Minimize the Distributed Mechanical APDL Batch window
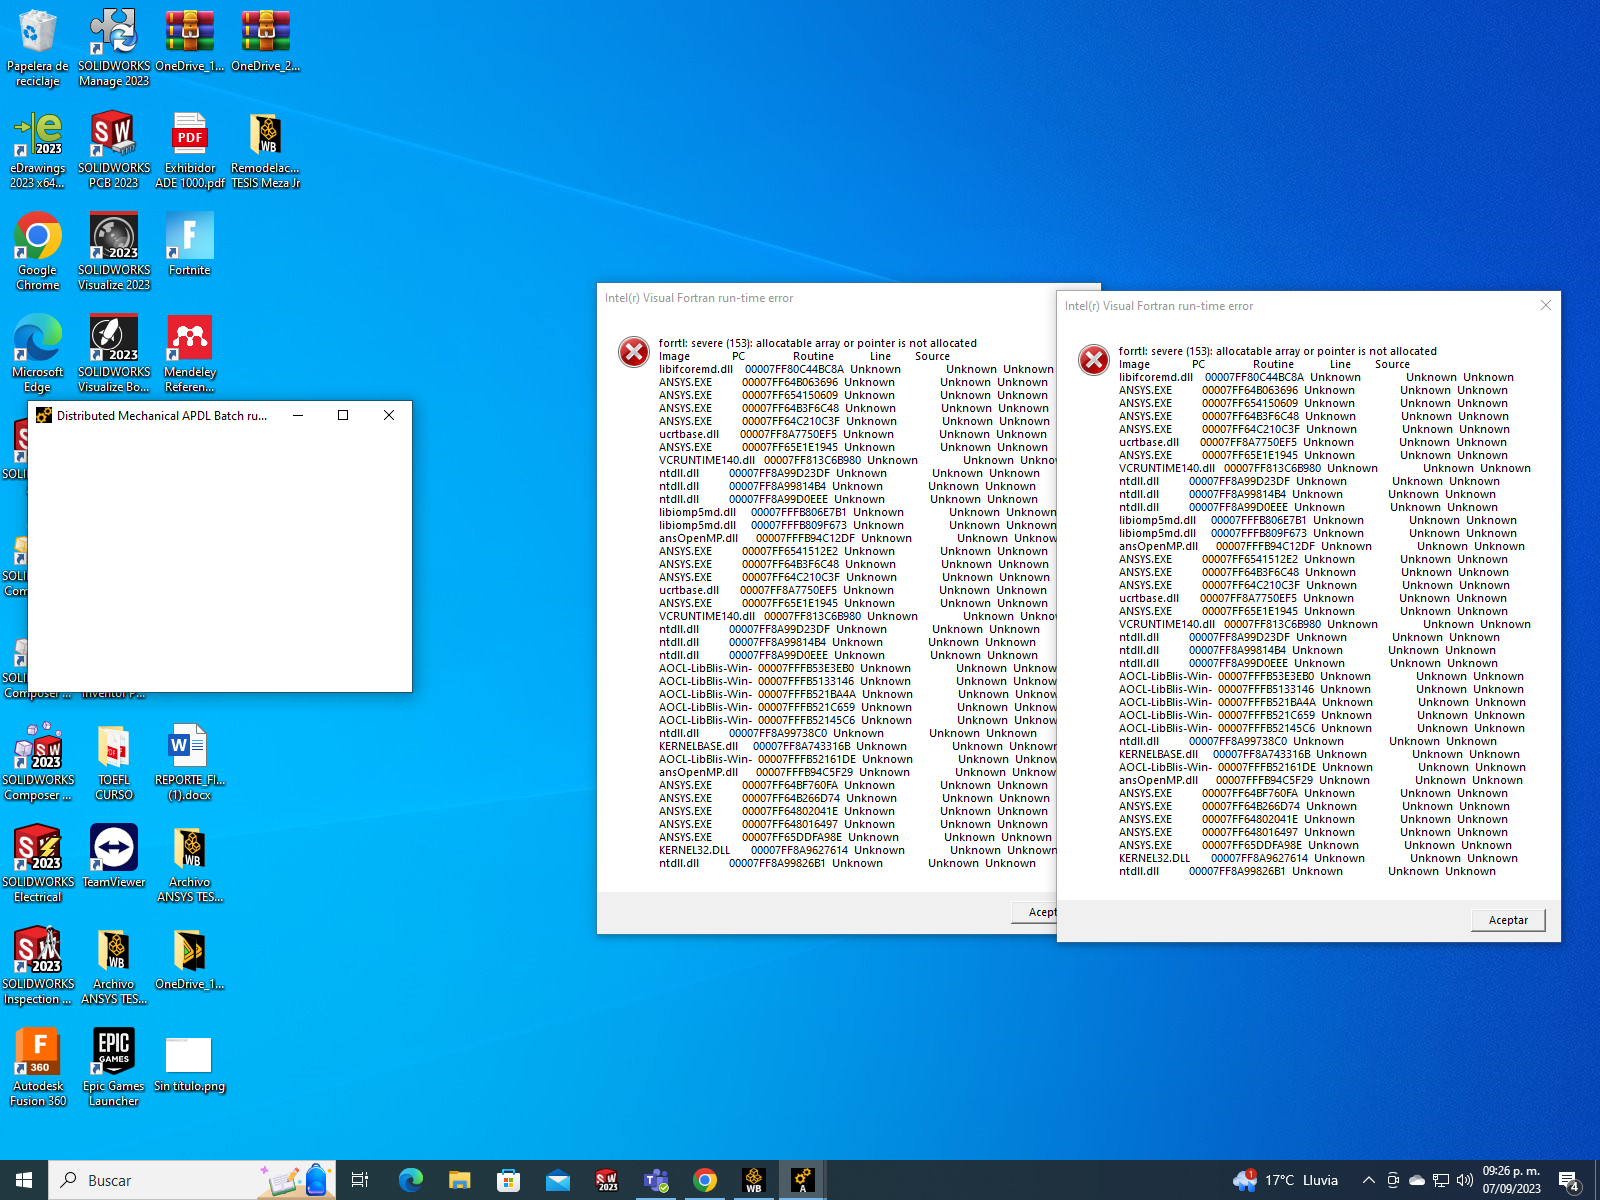Image resolution: width=1600 pixels, height=1200 pixels. click(297, 415)
